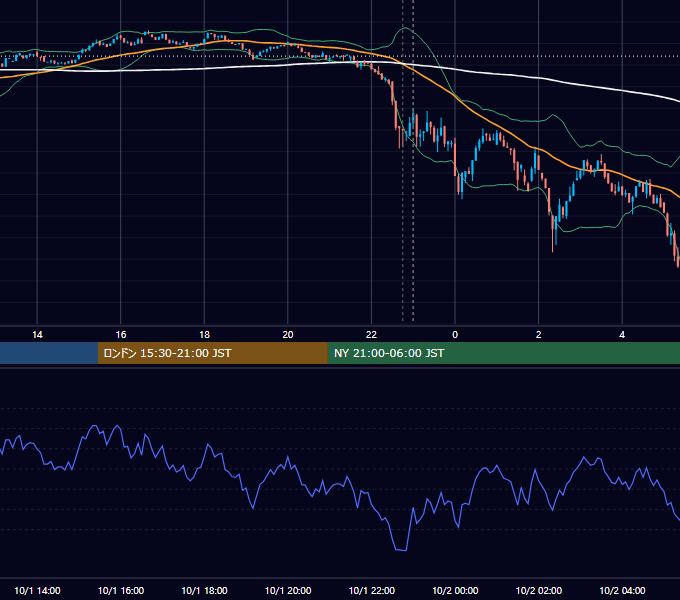
Task: Click the 10/1 16:00 date label
Action: 121,590
